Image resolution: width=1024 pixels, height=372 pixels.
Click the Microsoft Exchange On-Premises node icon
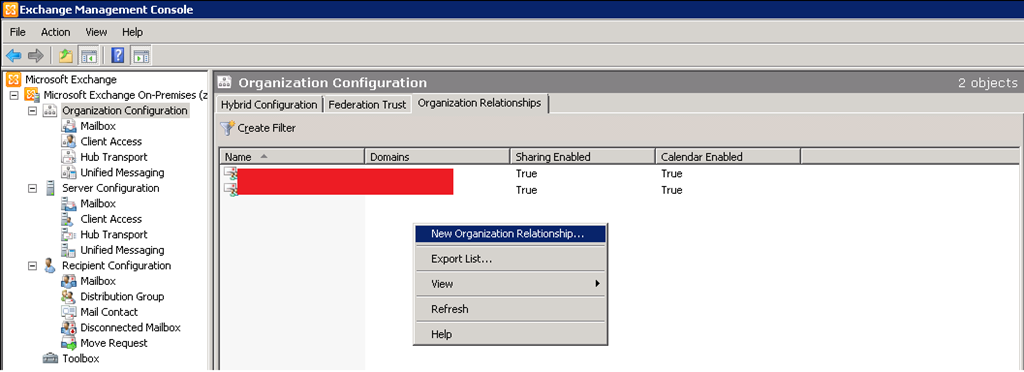(31, 95)
